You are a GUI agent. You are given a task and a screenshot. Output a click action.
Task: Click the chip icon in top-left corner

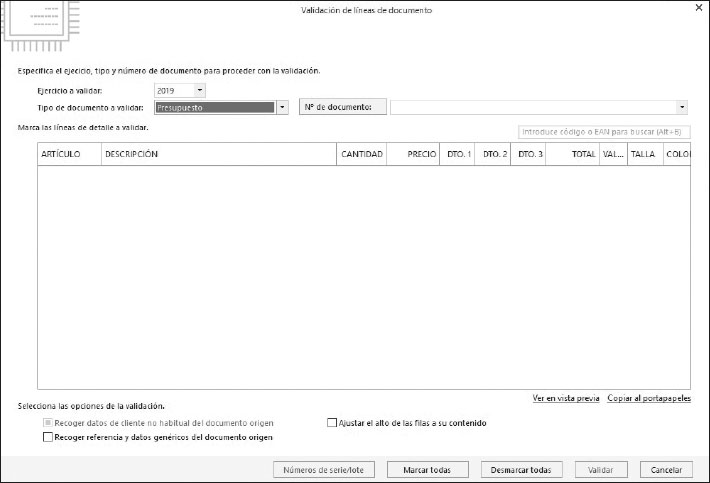coord(38,27)
